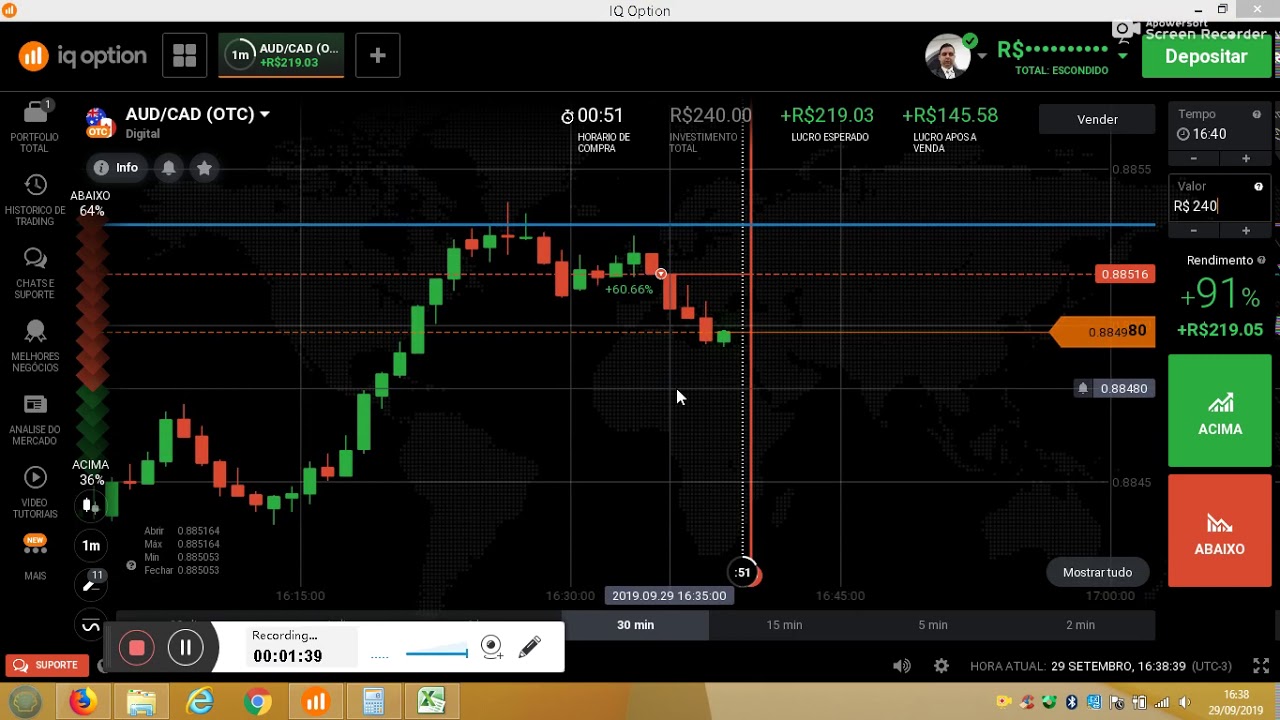
Task: Open the drawing tools pencil icon
Action: (91, 584)
